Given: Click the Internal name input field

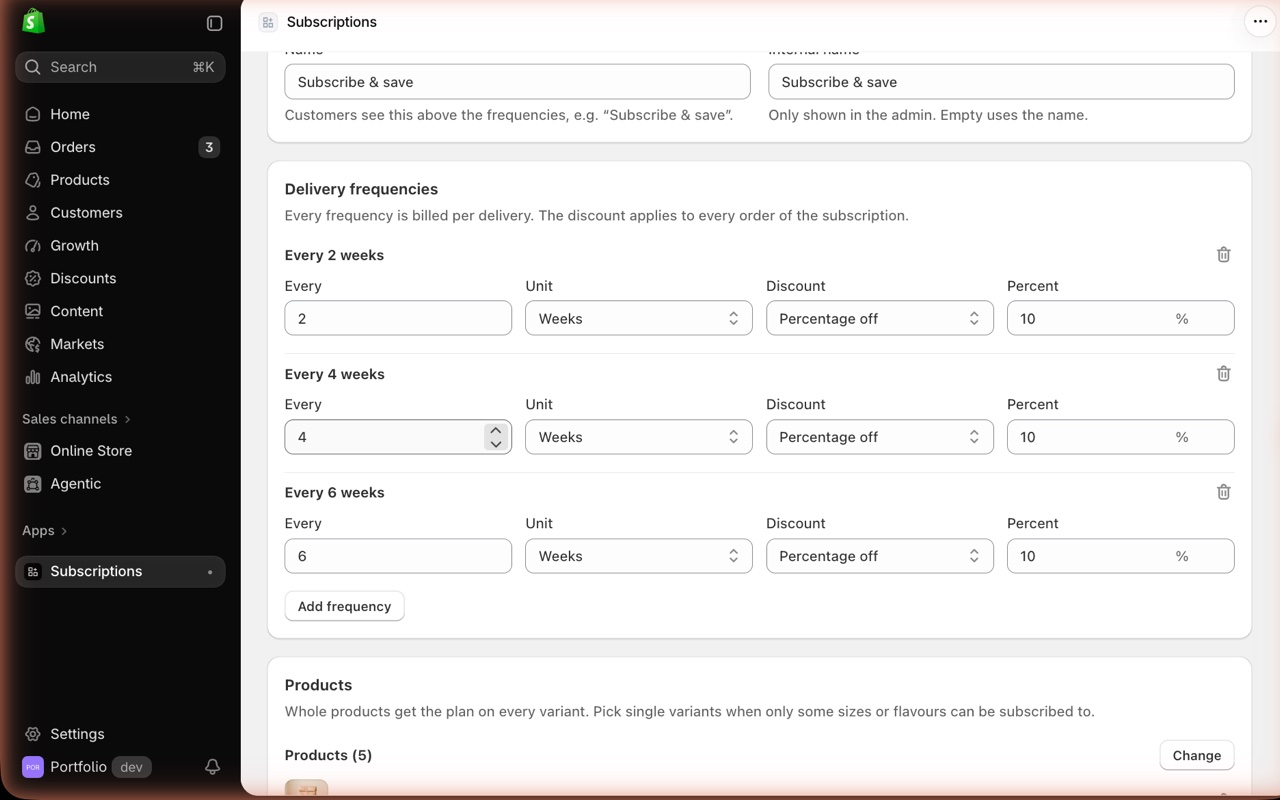Looking at the screenshot, I should tap(1001, 82).
